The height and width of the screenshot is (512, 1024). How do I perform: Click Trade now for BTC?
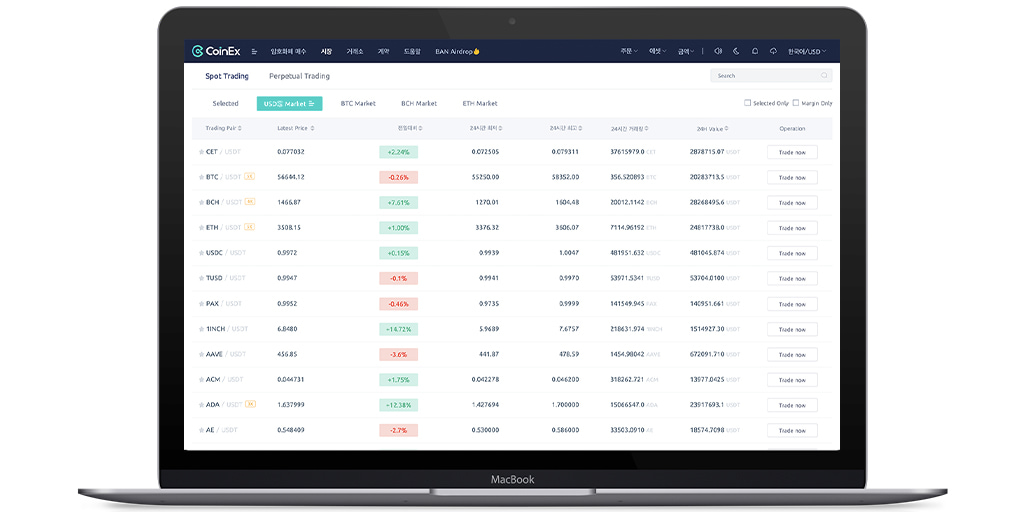(x=792, y=178)
